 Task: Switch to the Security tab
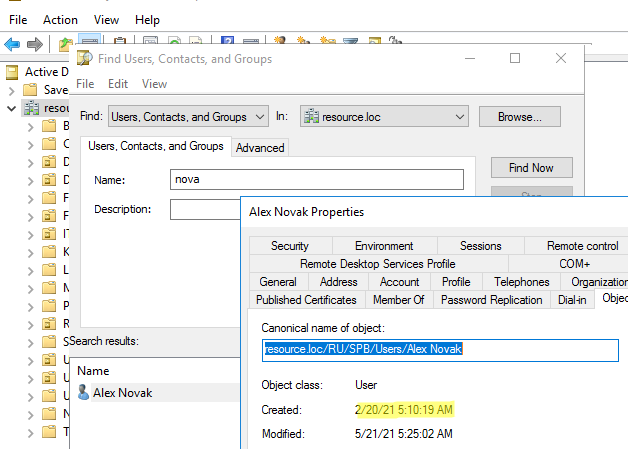(290, 246)
